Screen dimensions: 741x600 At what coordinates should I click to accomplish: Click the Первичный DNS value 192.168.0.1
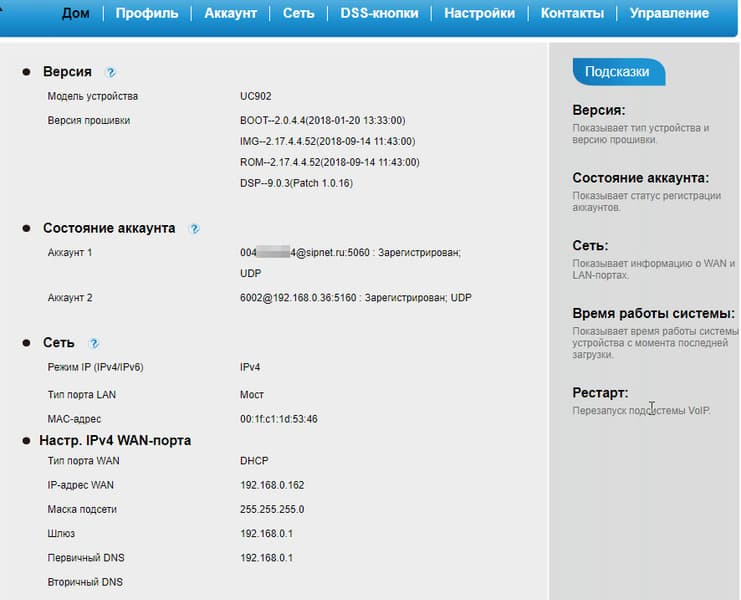[x=267, y=558]
